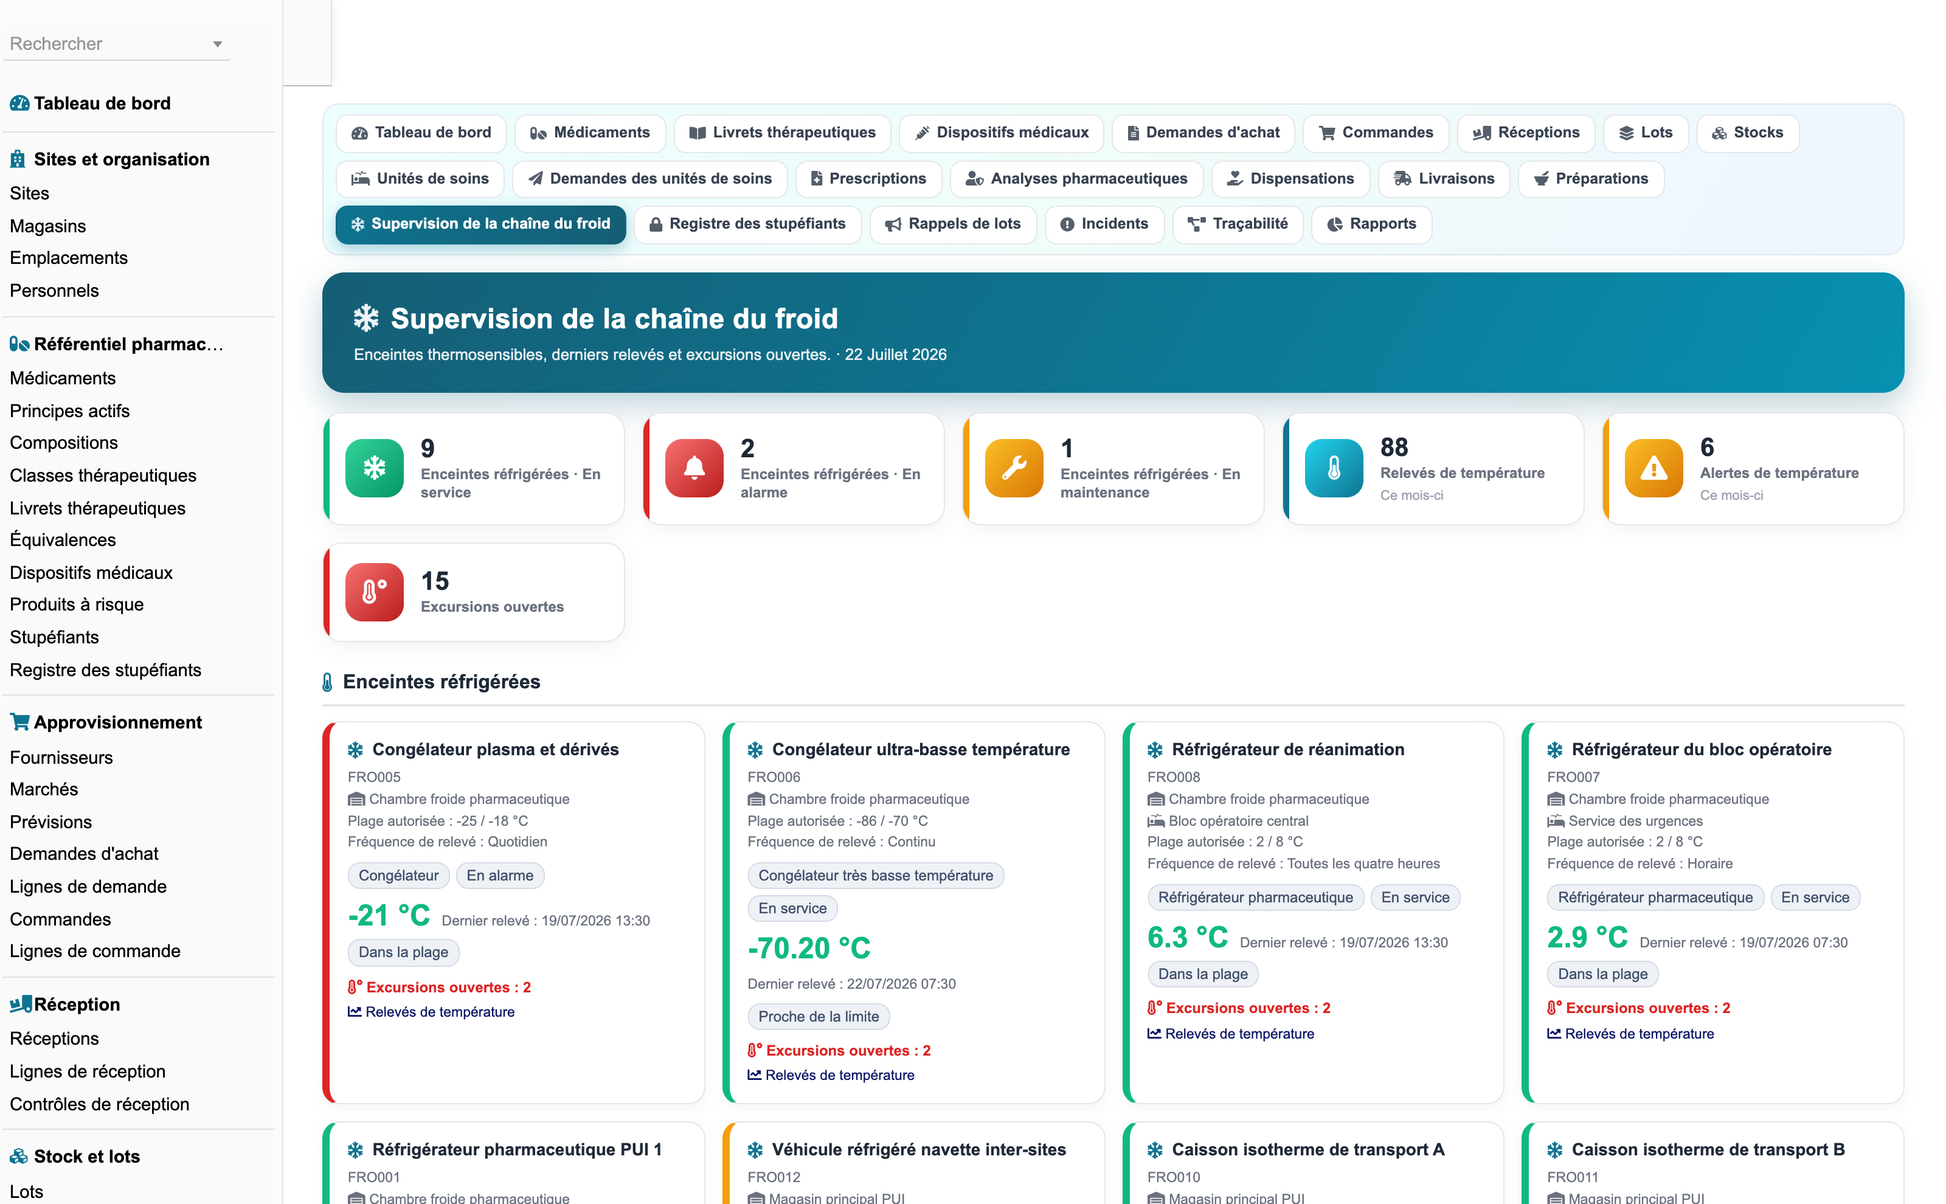1946x1204 pixels.
Task: Click the warehouse icon on the FRO005 card
Action: click(x=356, y=799)
